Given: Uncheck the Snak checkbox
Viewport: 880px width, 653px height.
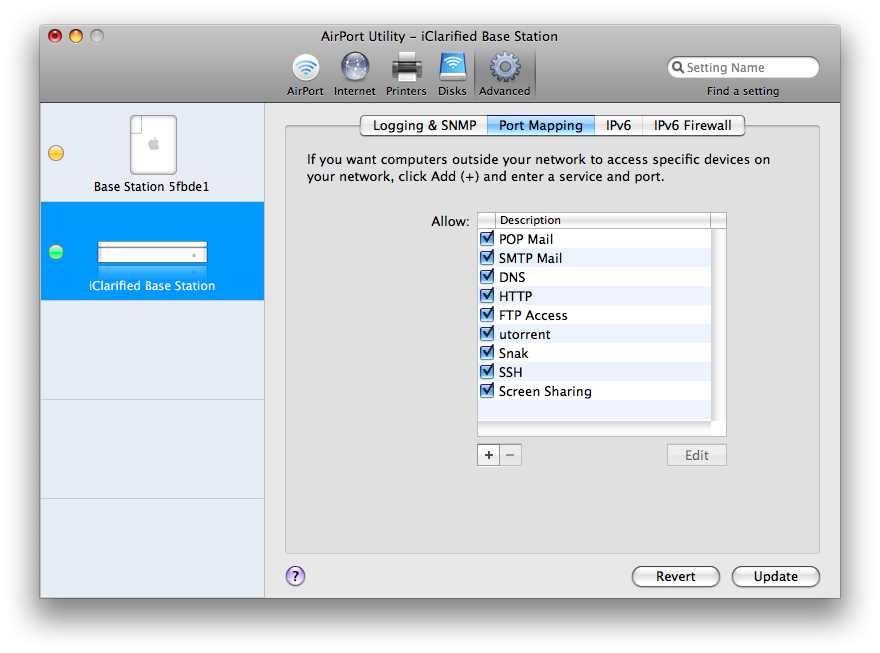Looking at the screenshot, I should (487, 353).
